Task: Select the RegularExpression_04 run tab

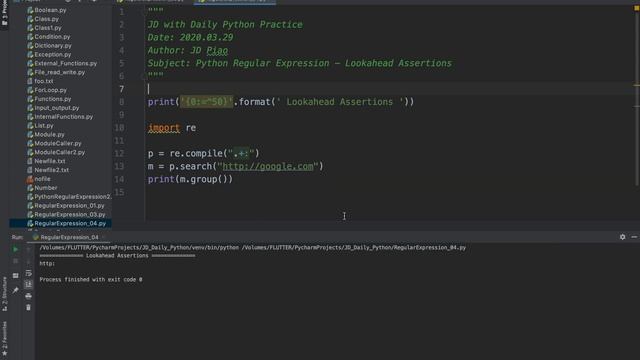Action: point(66,237)
